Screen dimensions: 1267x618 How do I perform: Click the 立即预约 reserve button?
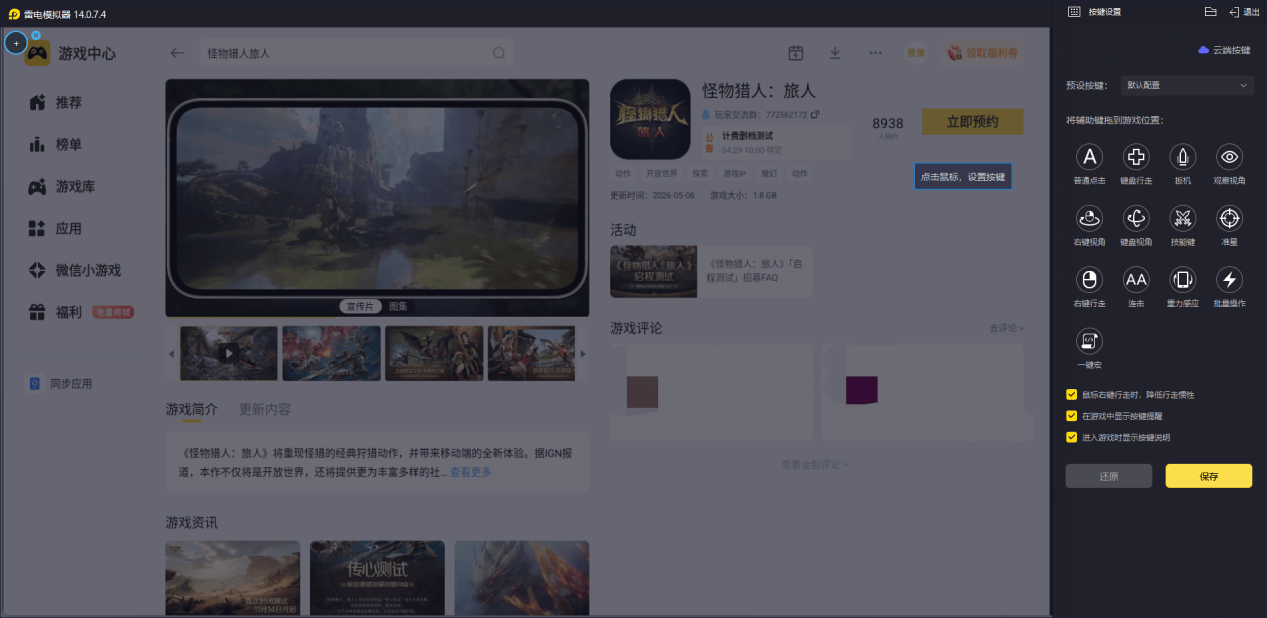[972, 121]
